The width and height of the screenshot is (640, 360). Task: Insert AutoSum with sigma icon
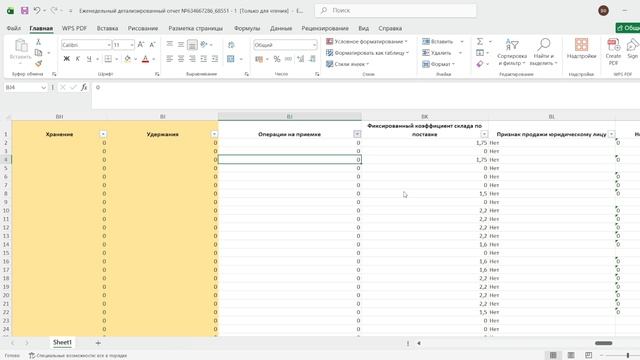480,42
